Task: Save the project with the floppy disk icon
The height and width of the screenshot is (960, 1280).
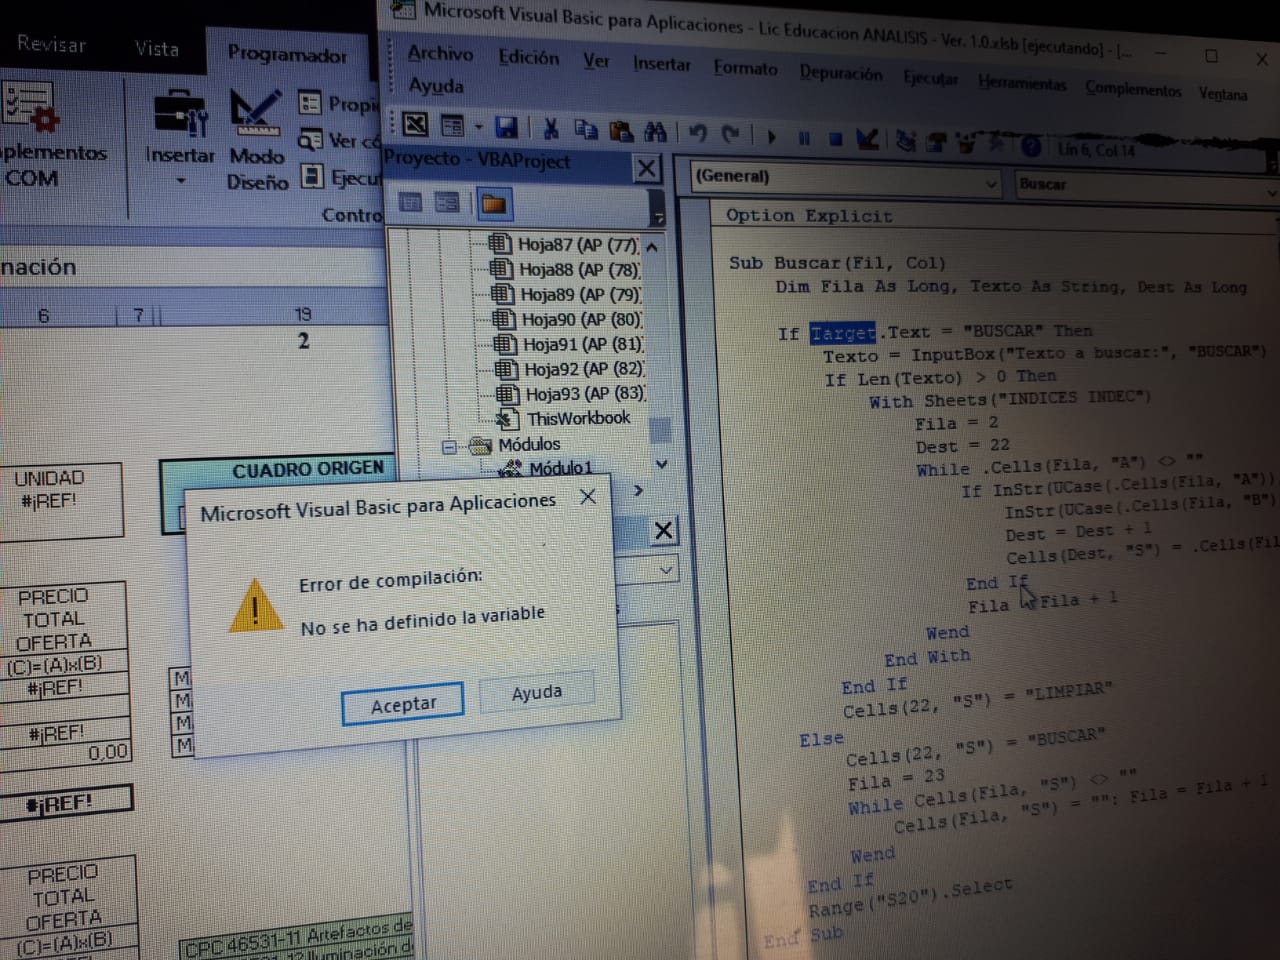Action: coord(506,127)
